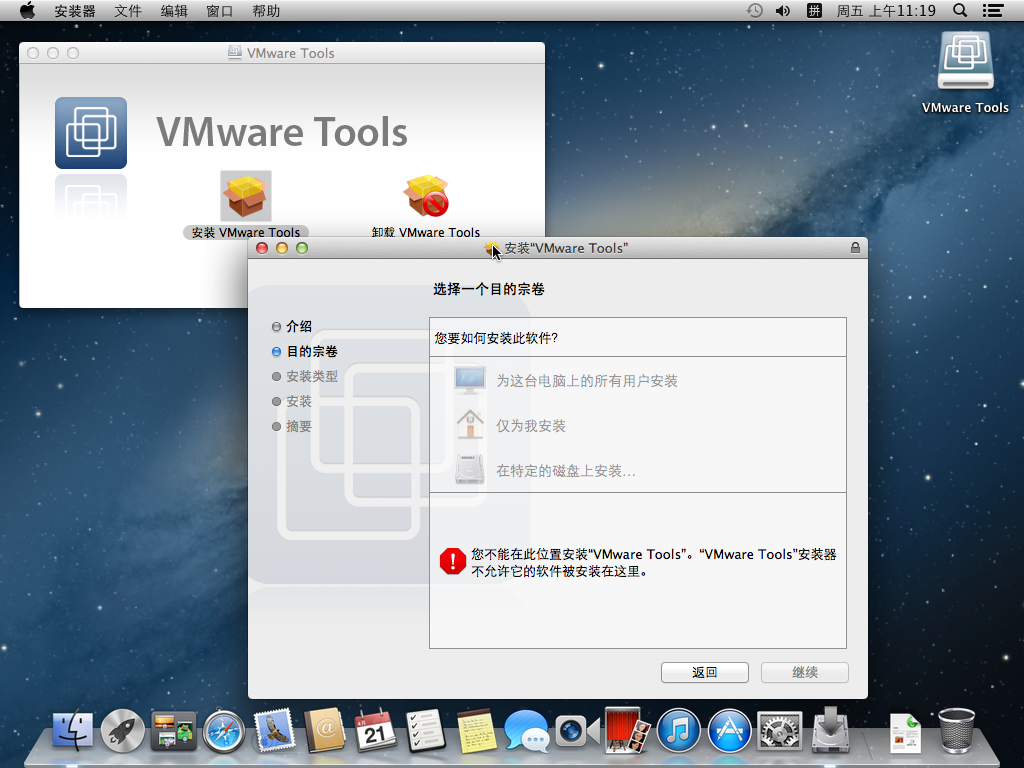Open the 窗口 menu
This screenshot has width=1024, height=768.
tap(219, 11)
